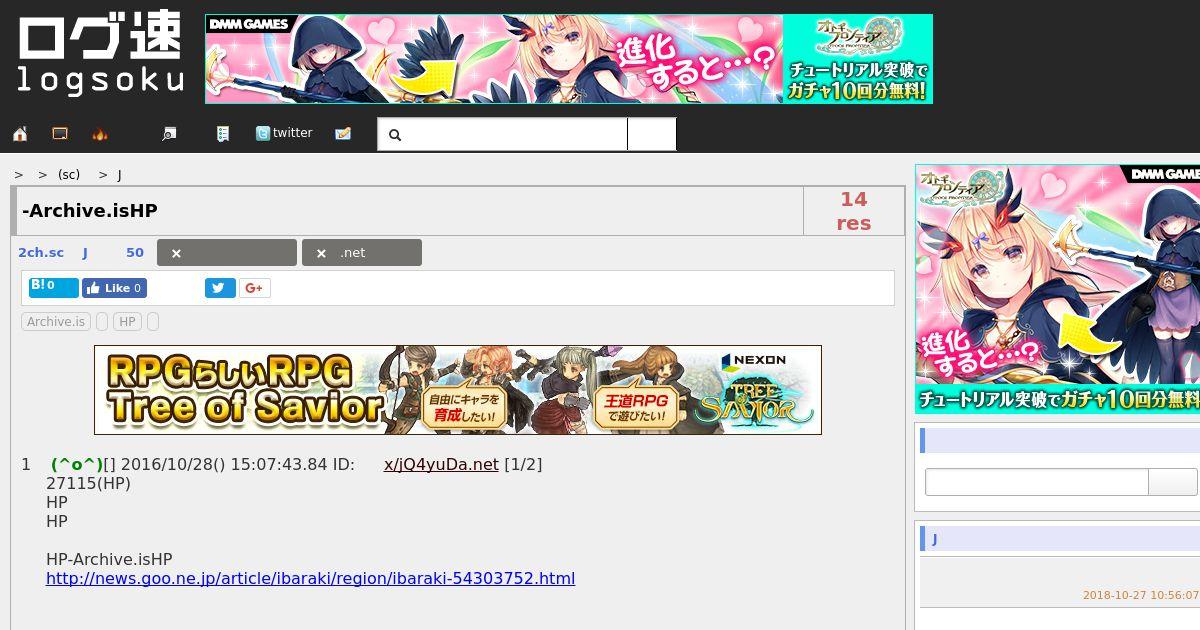Go to the home house icon
Screen dimensions: 1200x630
(20, 134)
